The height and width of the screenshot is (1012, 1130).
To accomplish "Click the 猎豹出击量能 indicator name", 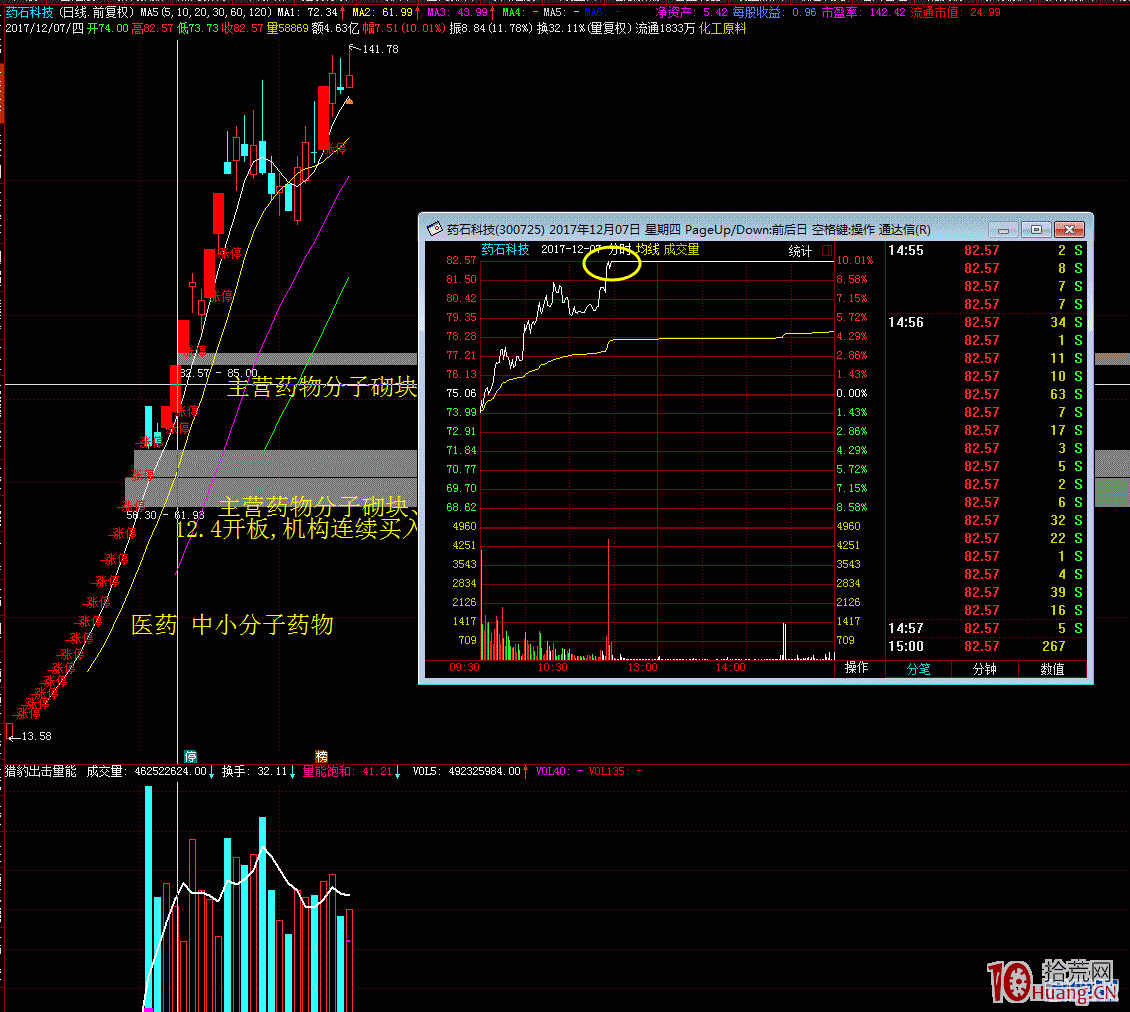I will pos(40,771).
